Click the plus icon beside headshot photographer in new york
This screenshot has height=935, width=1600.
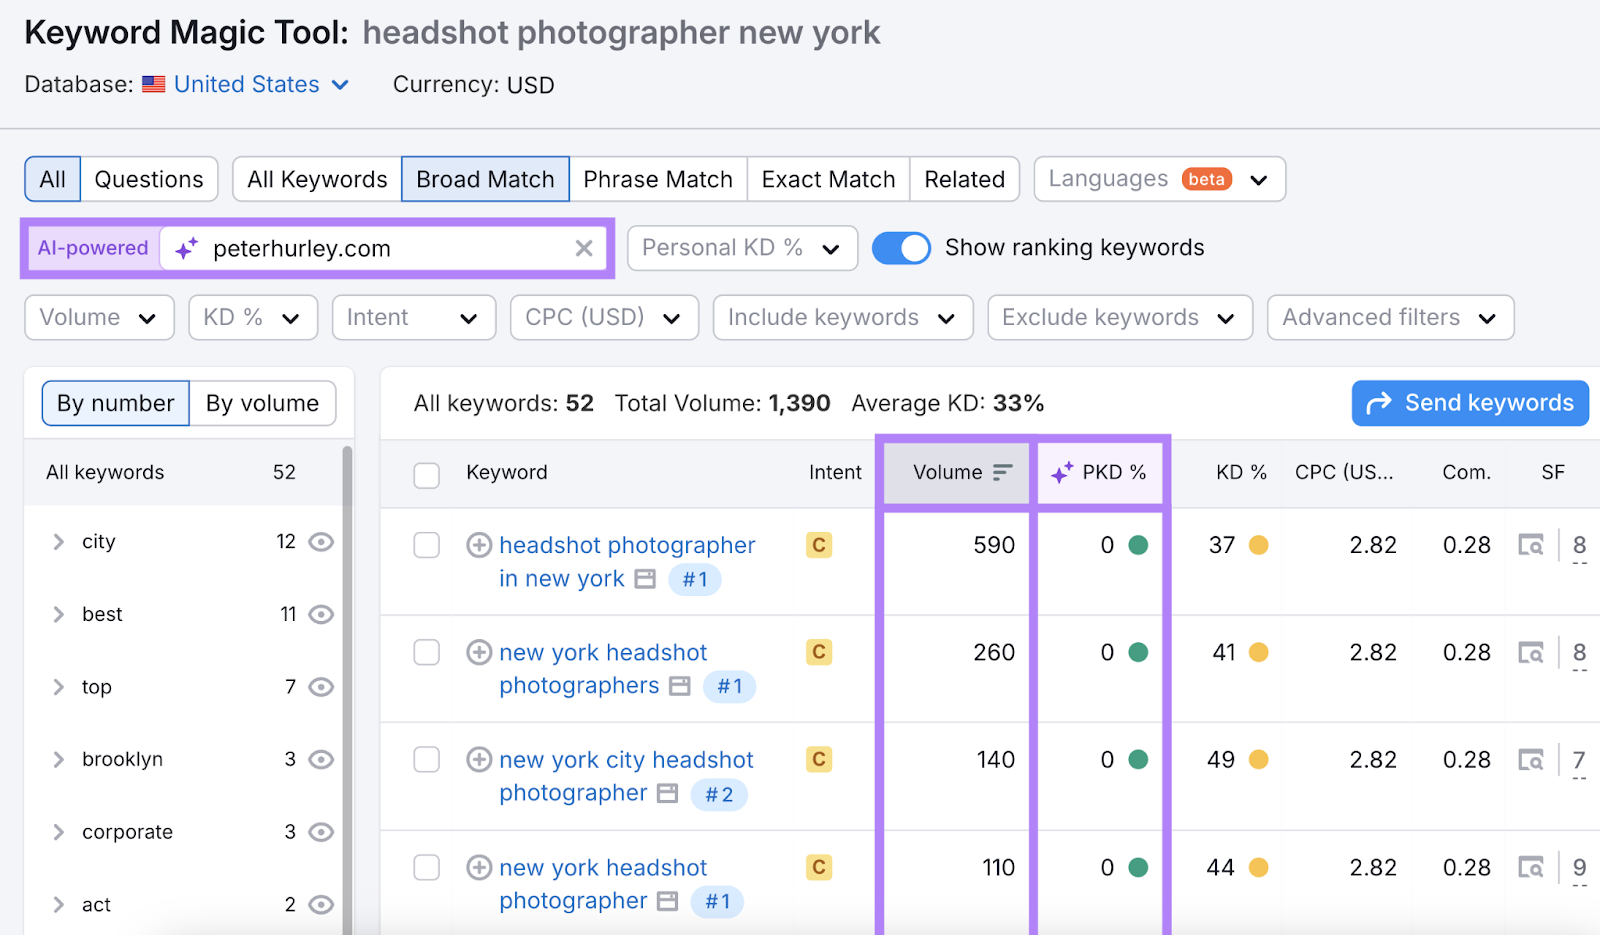[x=479, y=545]
